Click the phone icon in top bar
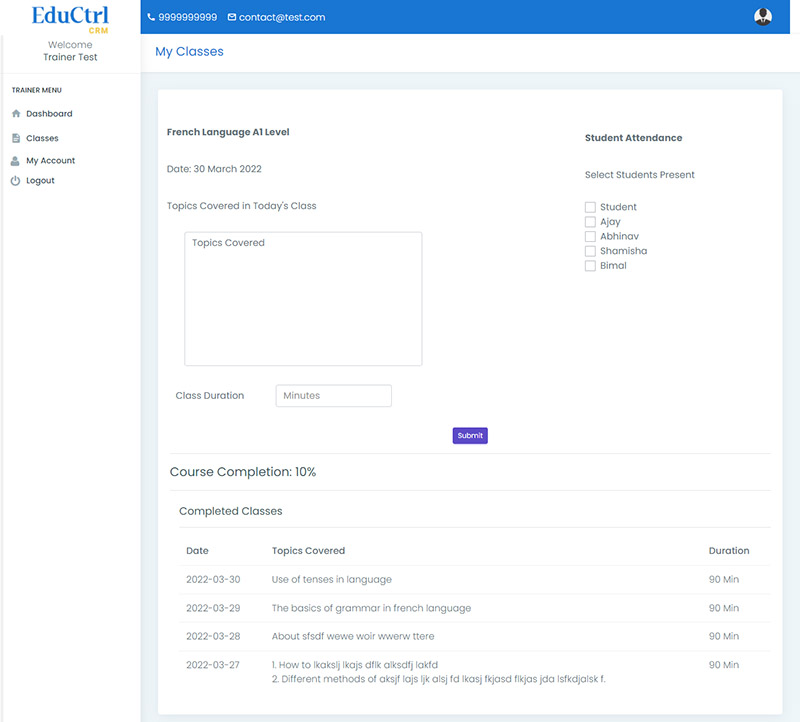This screenshot has width=800, height=722. tap(151, 17)
